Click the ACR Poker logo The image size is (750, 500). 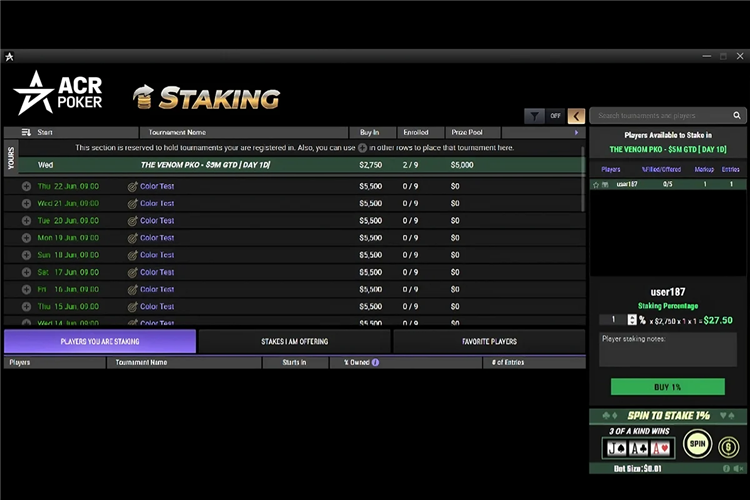click(x=58, y=93)
